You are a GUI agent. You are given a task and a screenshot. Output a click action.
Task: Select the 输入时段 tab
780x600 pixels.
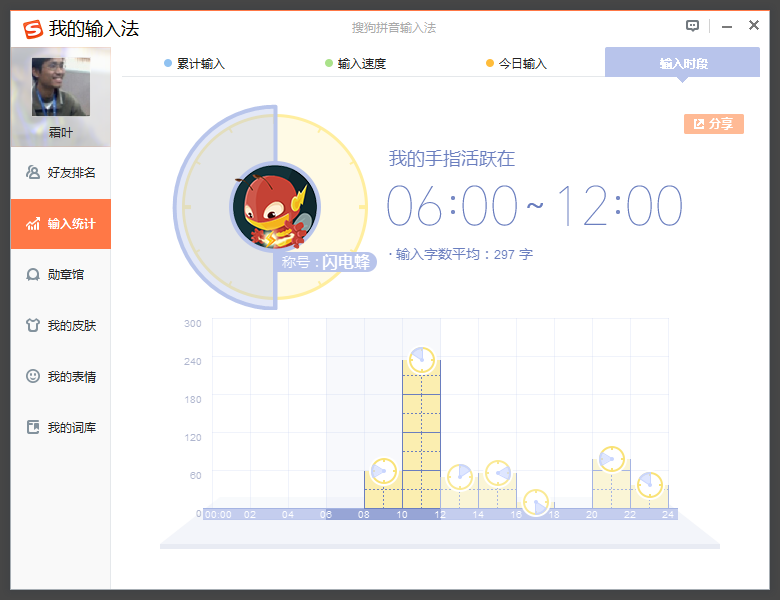point(682,62)
